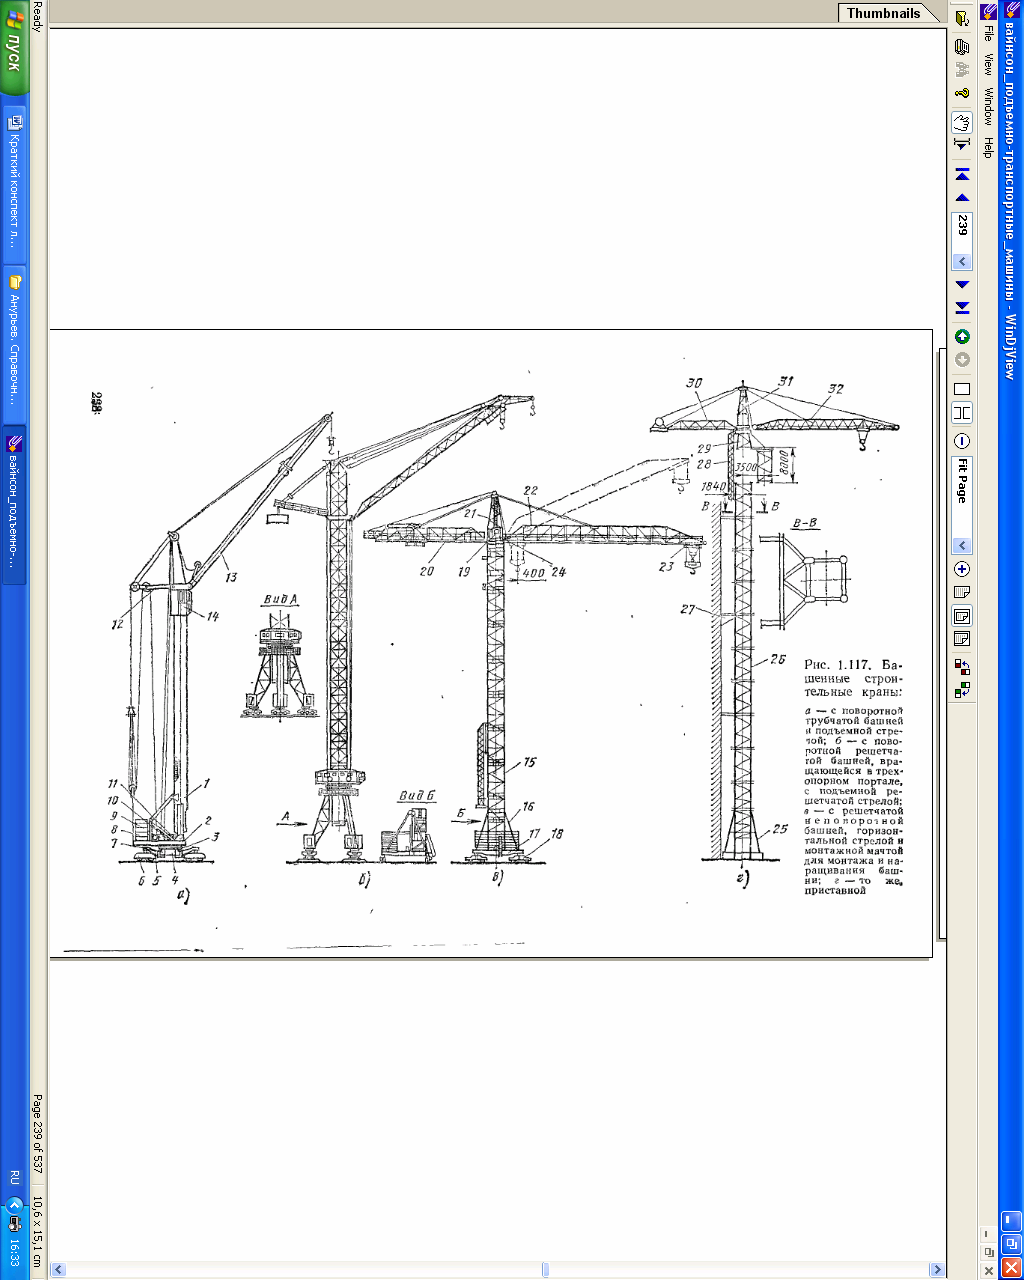Open the File menu
This screenshot has width=1024, height=1280.
(987, 33)
